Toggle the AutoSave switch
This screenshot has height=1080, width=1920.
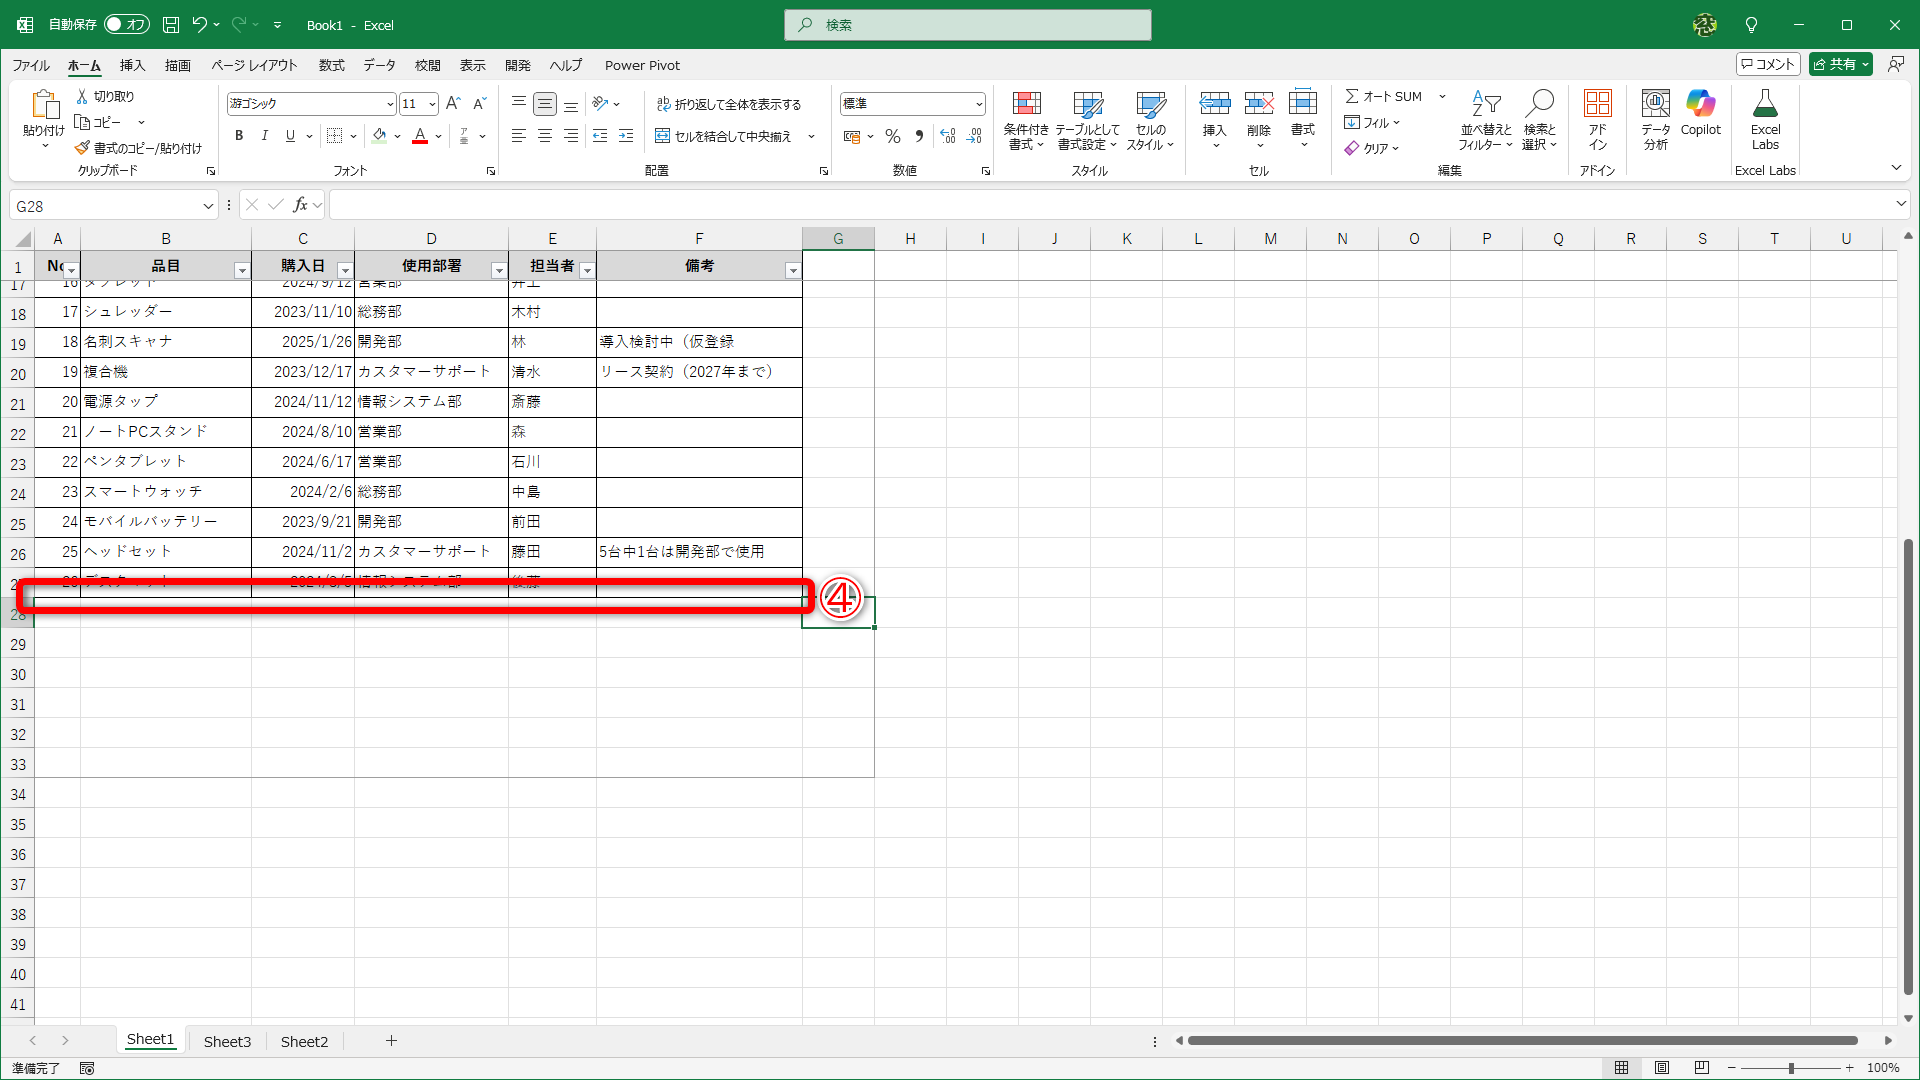click(x=127, y=24)
